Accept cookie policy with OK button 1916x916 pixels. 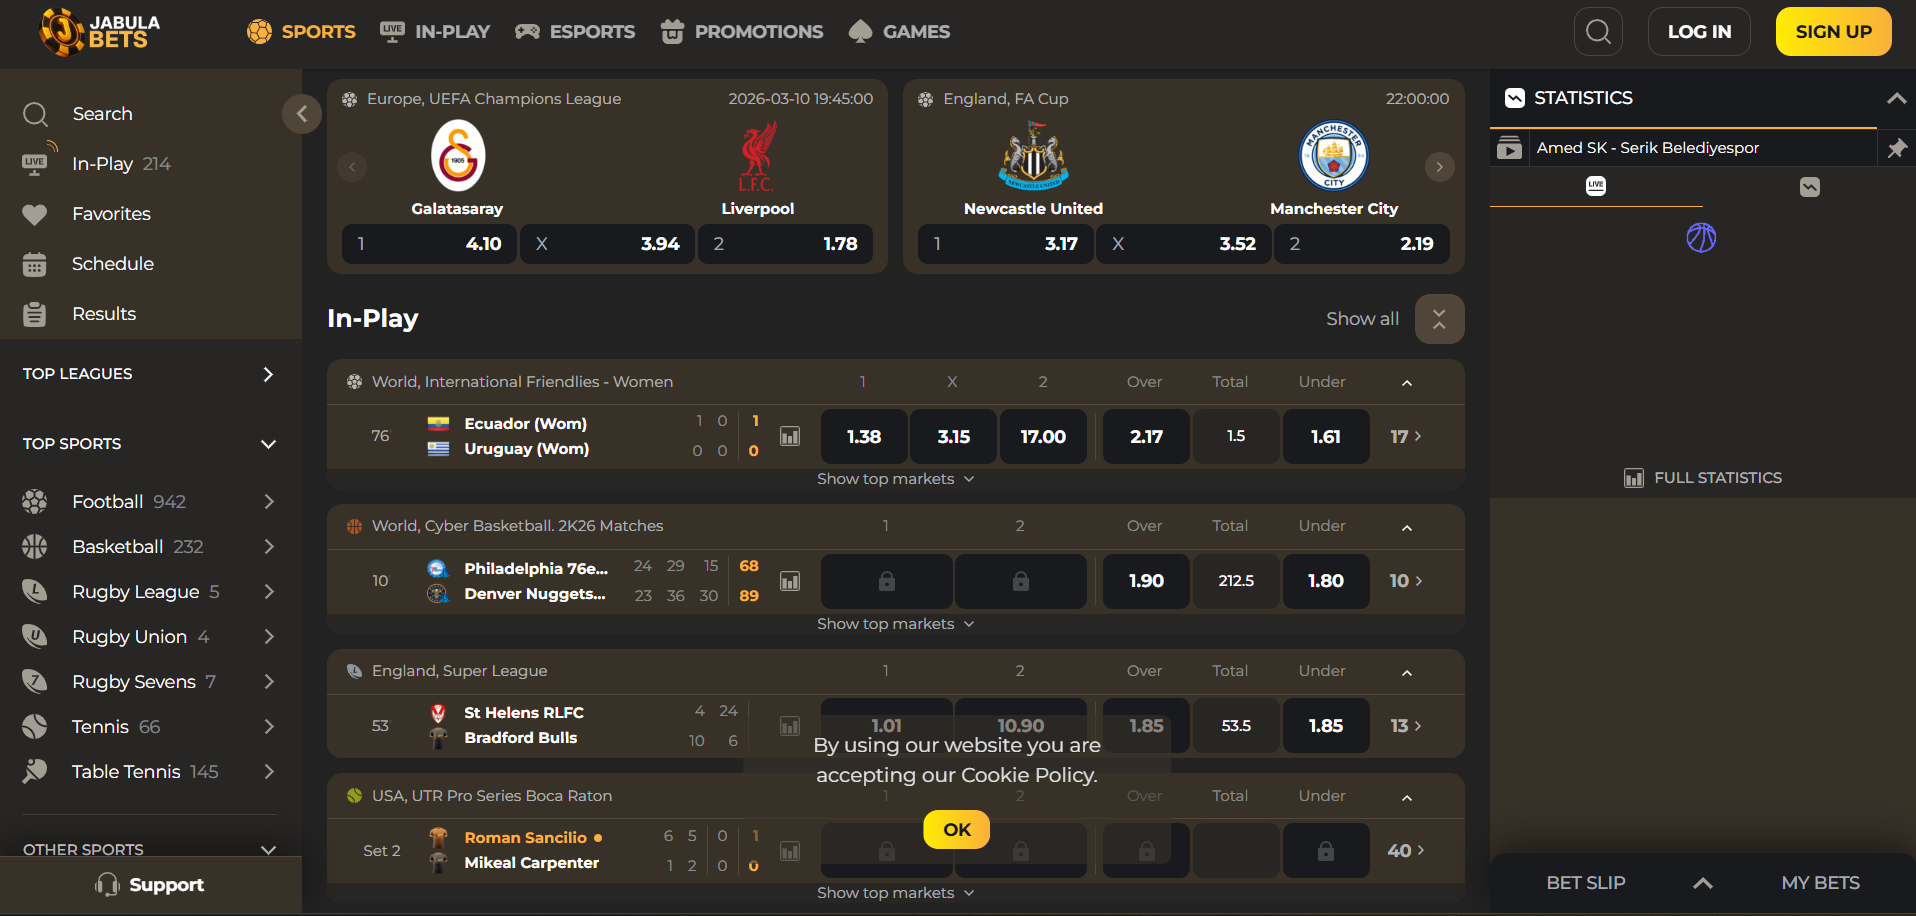[x=956, y=830]
